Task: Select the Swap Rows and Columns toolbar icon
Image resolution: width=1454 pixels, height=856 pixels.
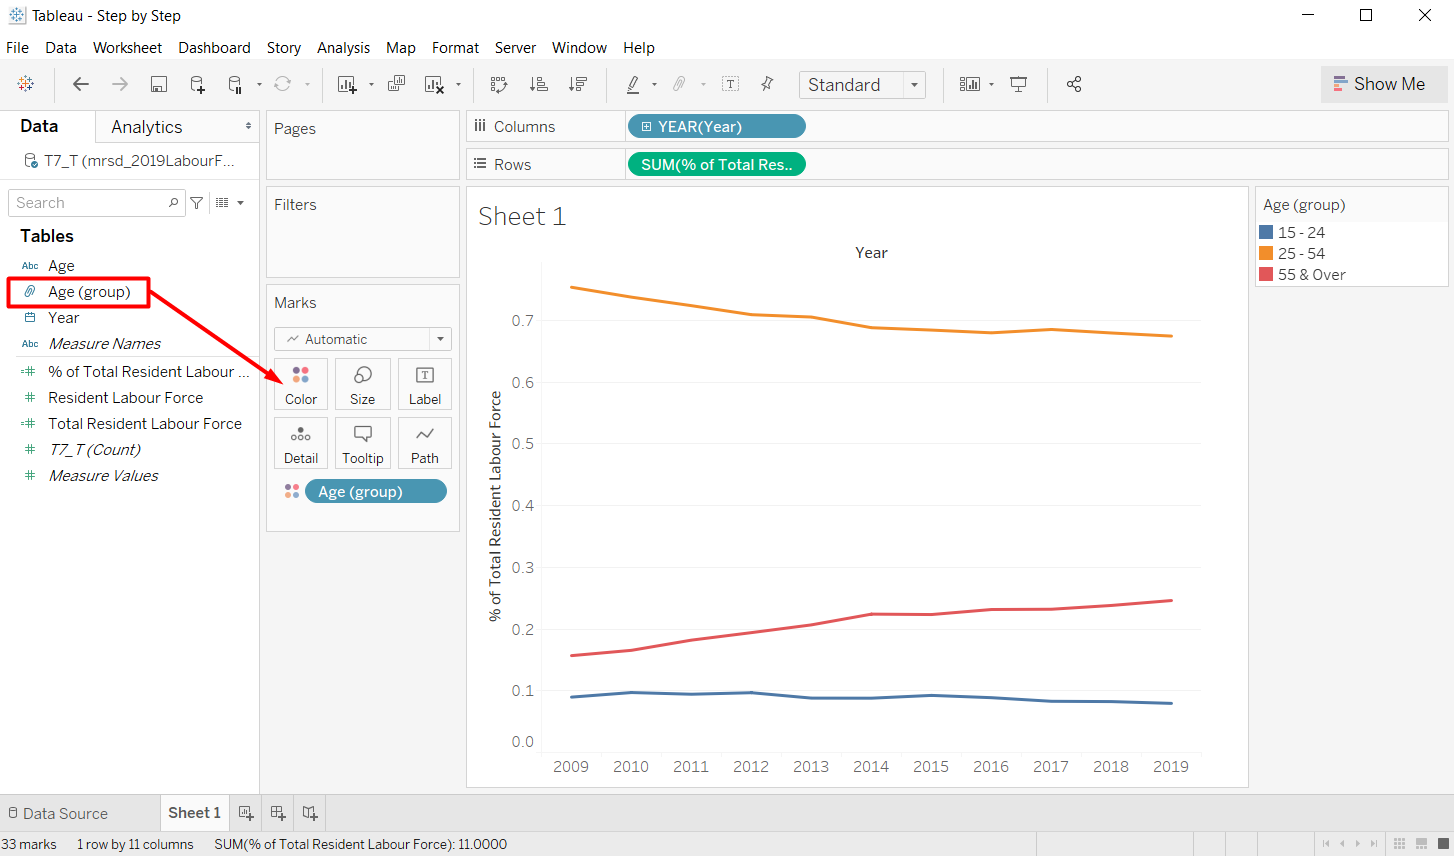Action: [x=499, y=84]
